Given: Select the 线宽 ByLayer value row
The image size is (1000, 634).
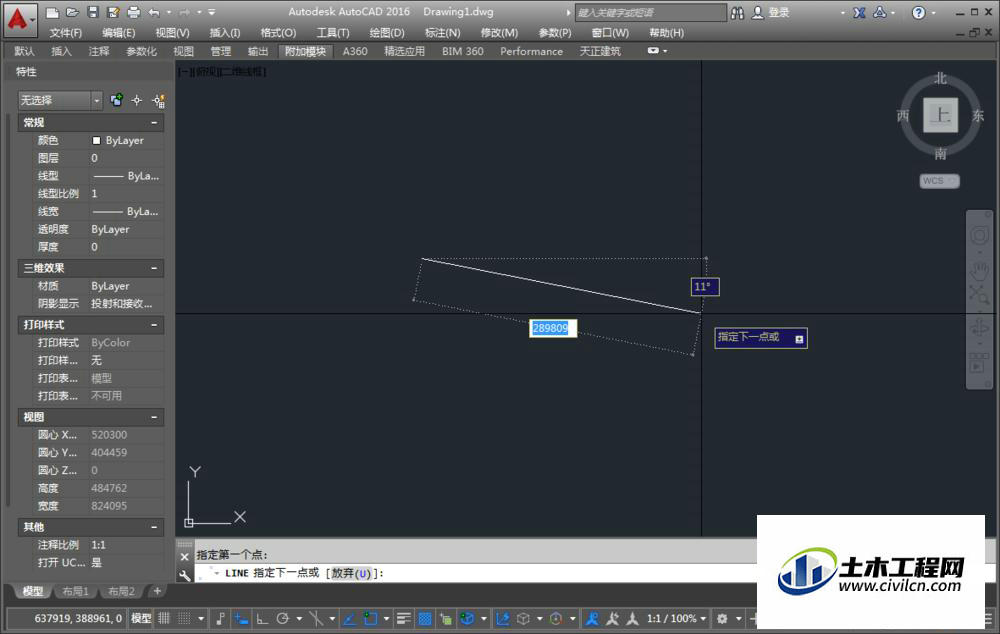Looking at the screenshot, I should click(126, 211).
